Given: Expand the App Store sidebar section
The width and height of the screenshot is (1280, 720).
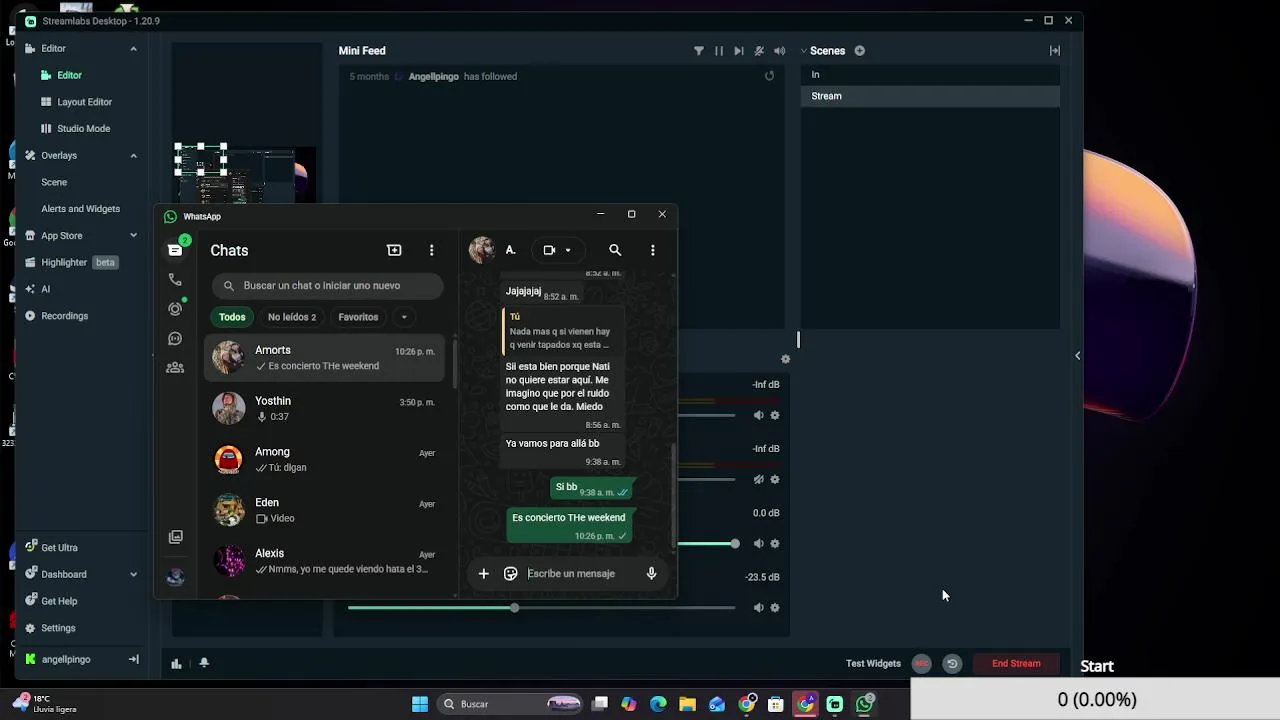Looking at the screenshot, I should click(133, 236).
